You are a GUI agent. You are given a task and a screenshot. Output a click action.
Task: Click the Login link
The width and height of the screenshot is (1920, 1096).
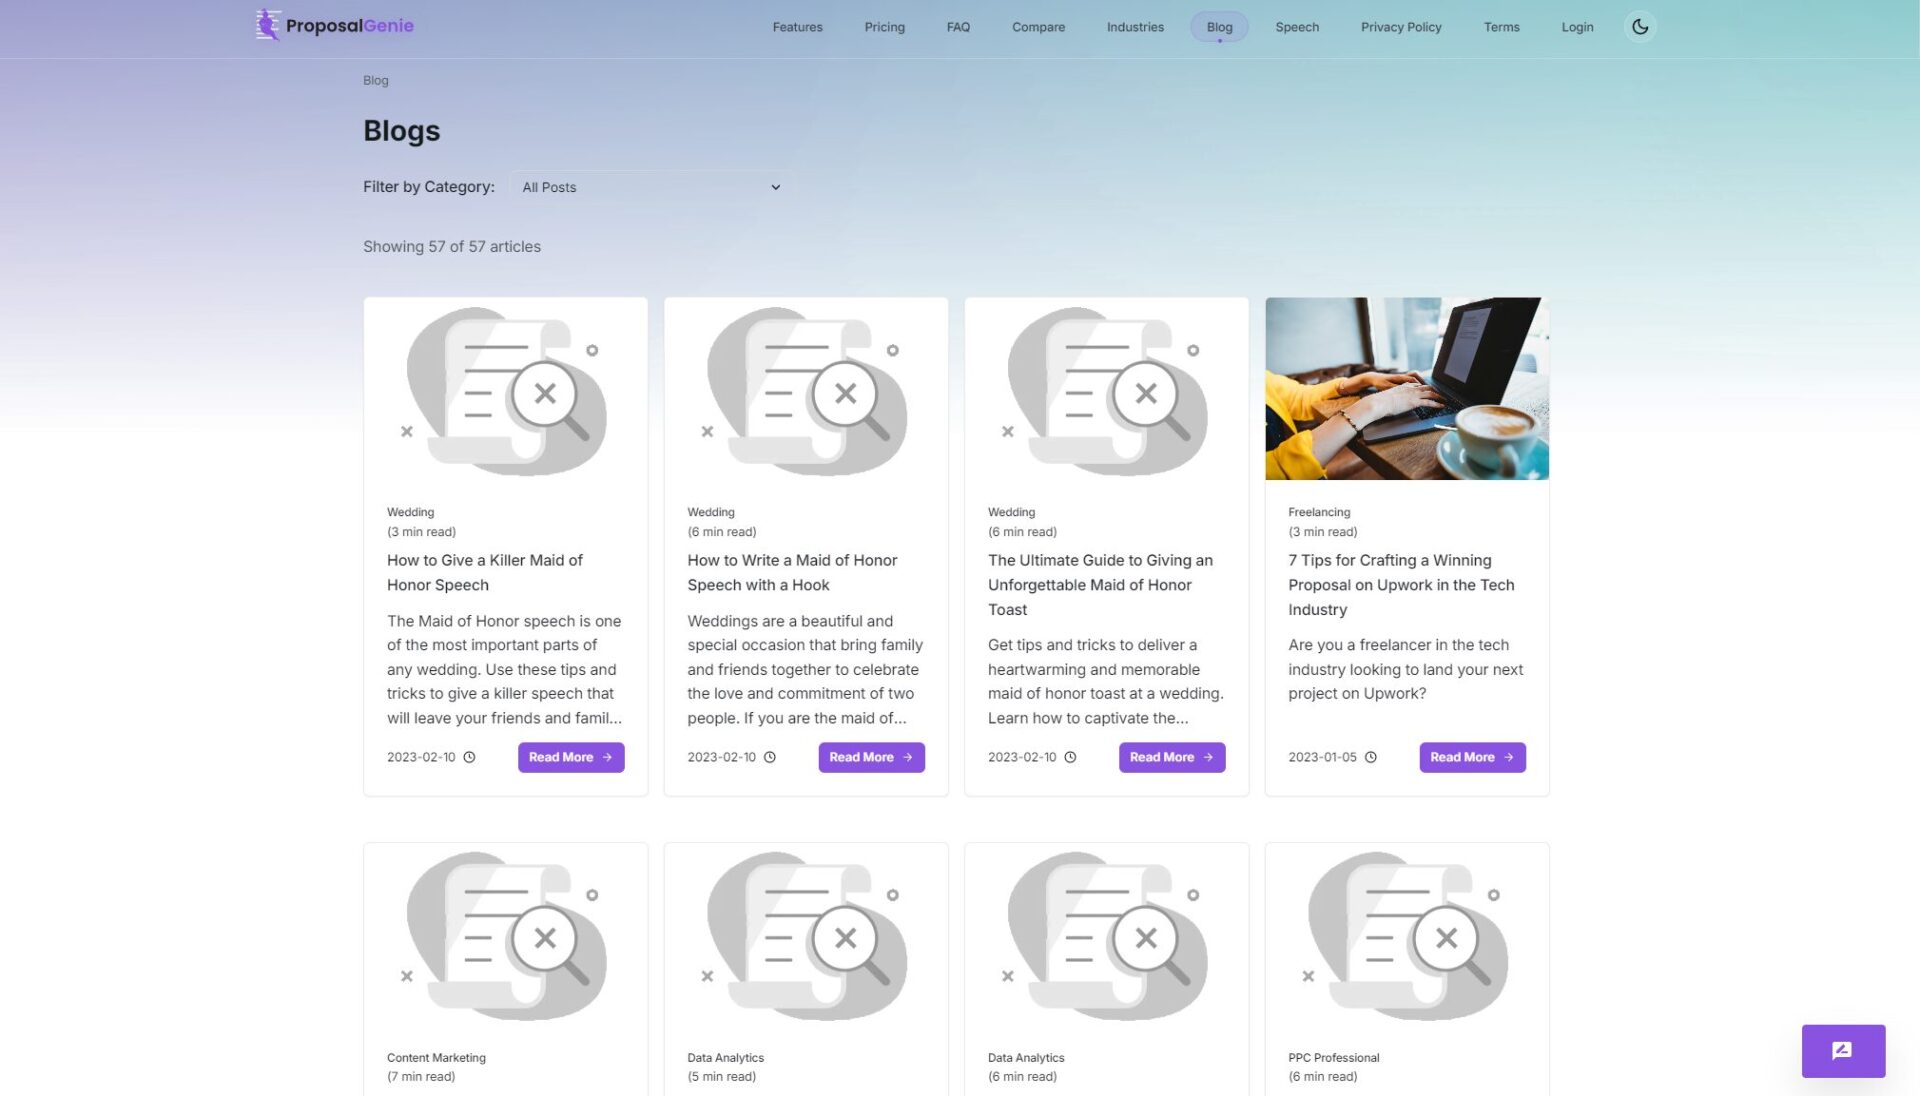1577,27
